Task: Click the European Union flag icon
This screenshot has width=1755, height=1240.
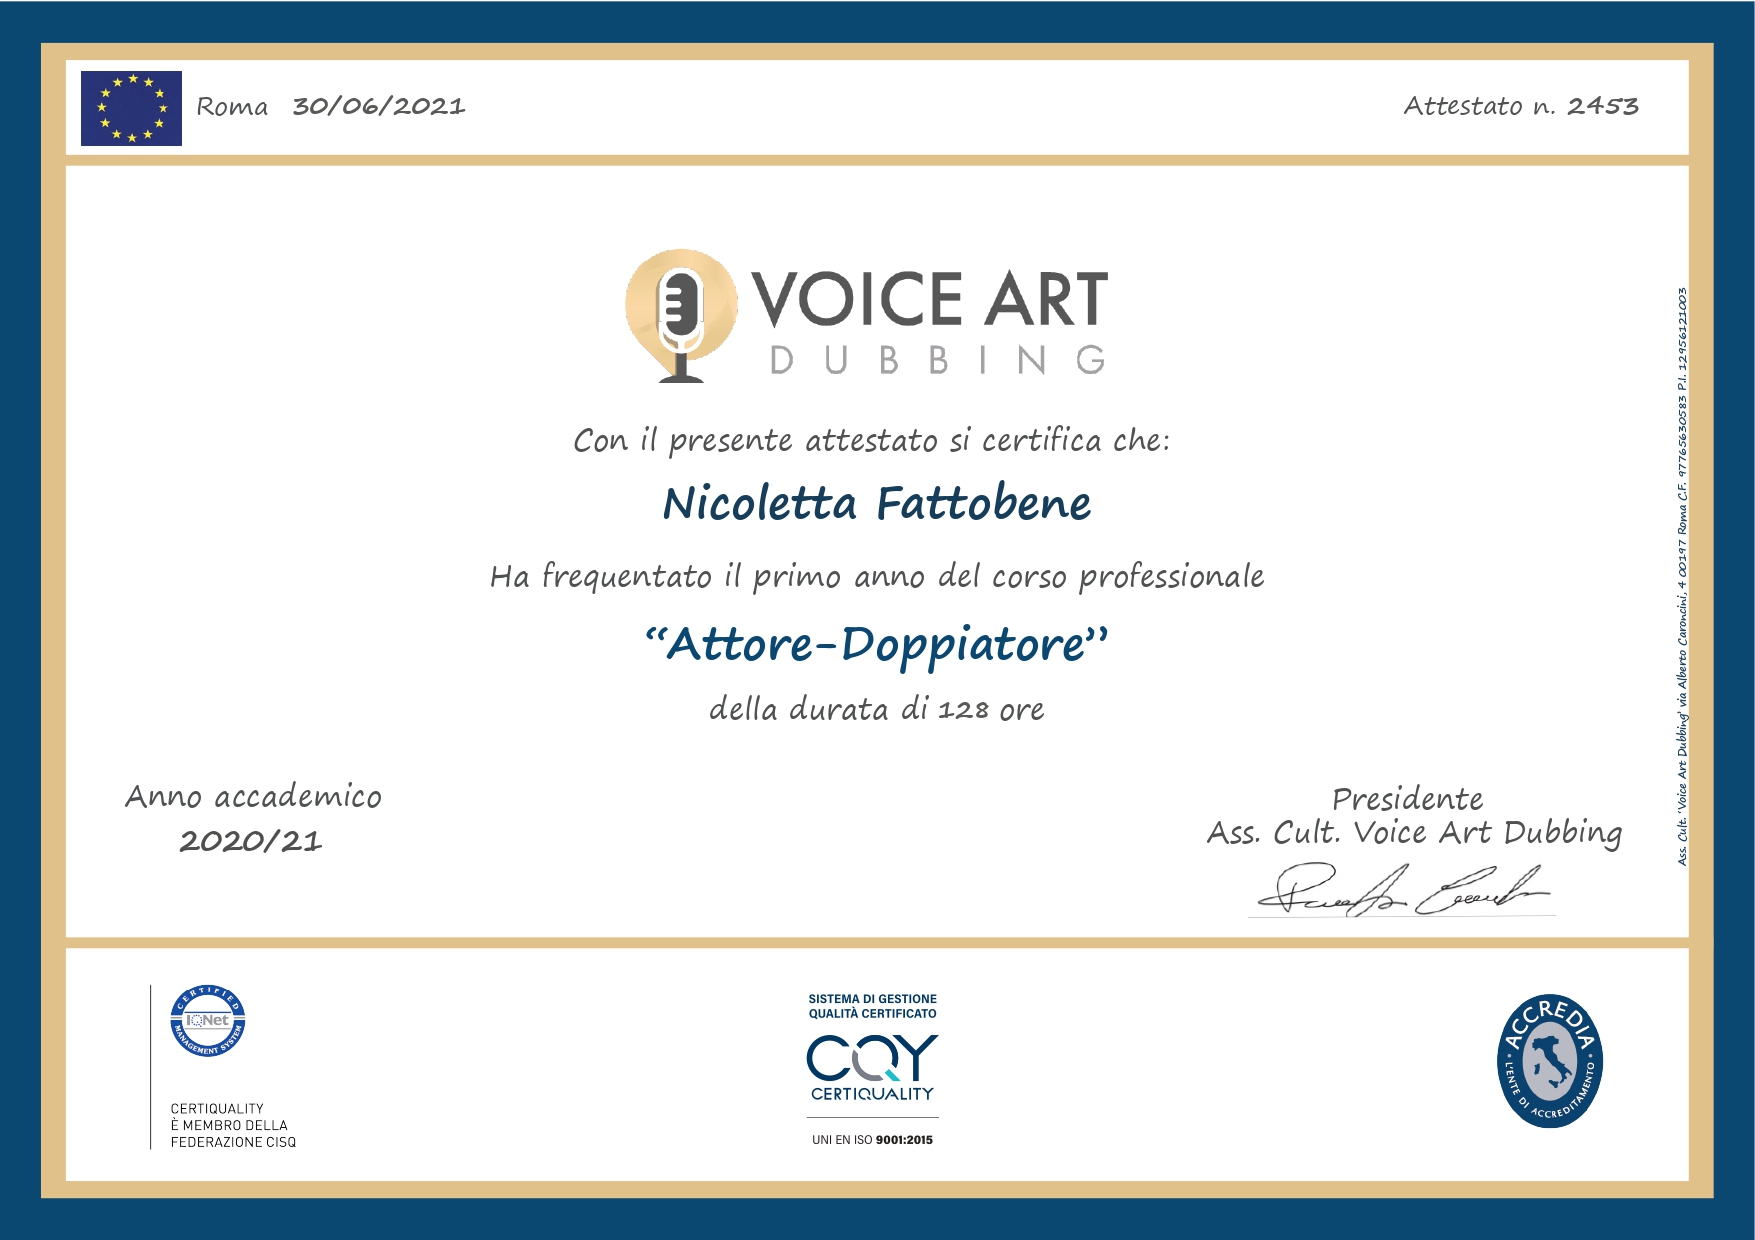Action: [x=131, y=108]
